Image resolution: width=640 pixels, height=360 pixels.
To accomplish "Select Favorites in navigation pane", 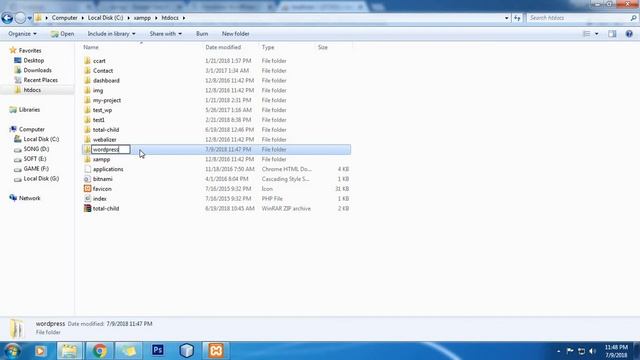I will (x=30, y=51).
